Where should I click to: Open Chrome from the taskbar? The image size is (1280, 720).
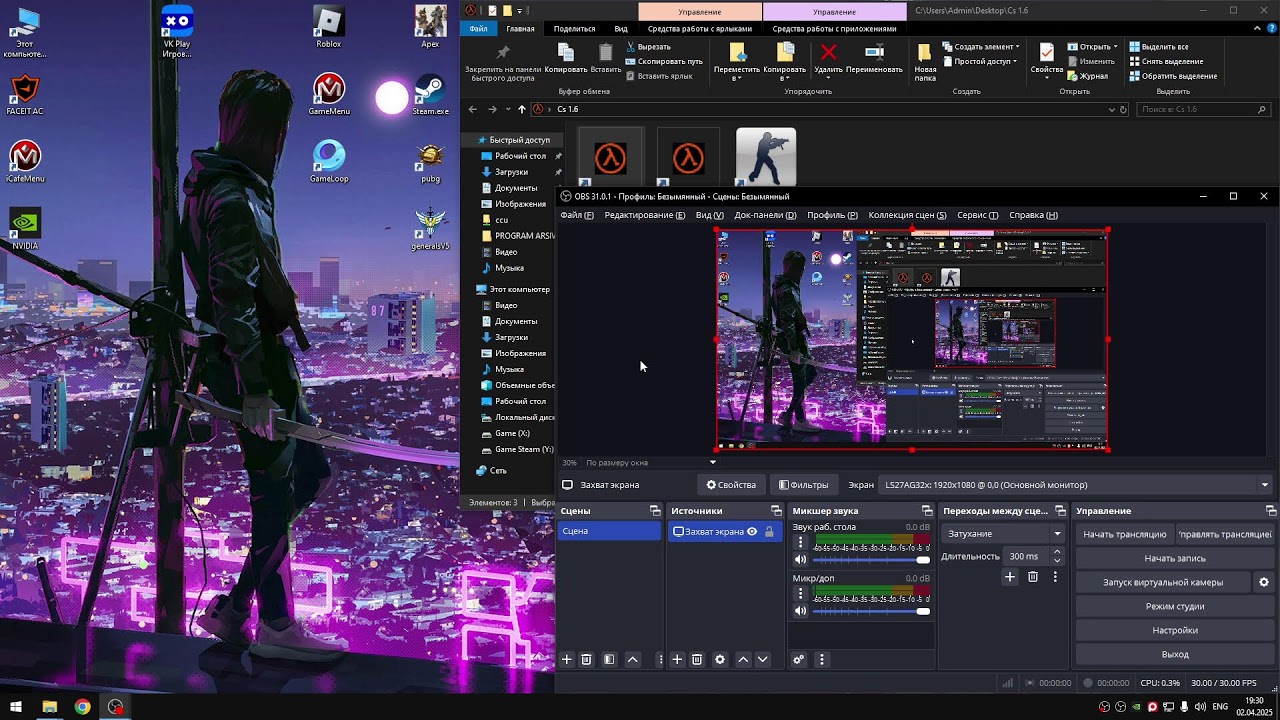pos(82,707)
